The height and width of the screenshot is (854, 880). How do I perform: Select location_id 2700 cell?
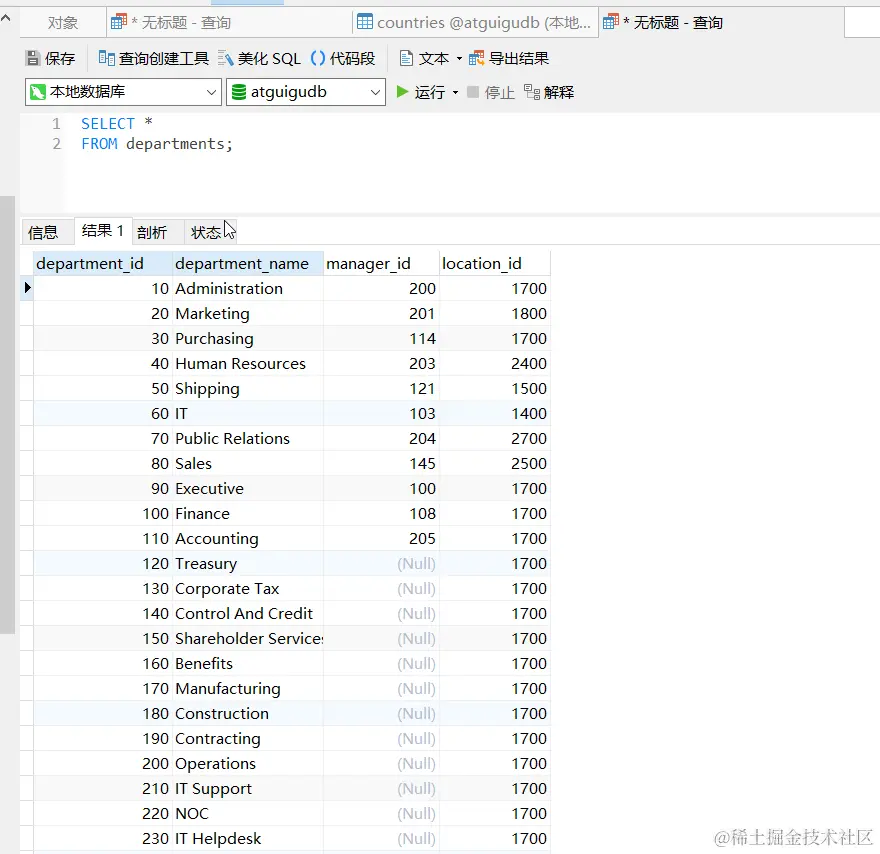pyautogui.click(x=494, y=439)
